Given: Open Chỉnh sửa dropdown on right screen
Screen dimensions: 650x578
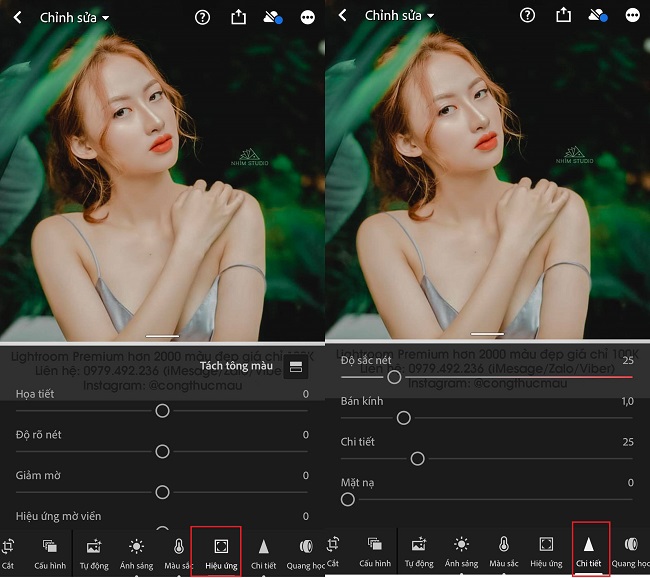Looking at the screenshot, I should click(400, 15).
